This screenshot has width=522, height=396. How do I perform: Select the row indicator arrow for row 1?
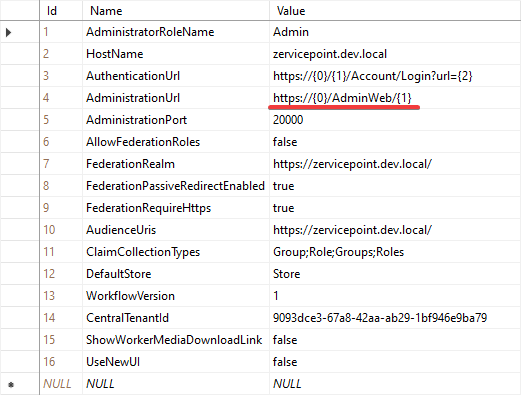click(9, 32)
